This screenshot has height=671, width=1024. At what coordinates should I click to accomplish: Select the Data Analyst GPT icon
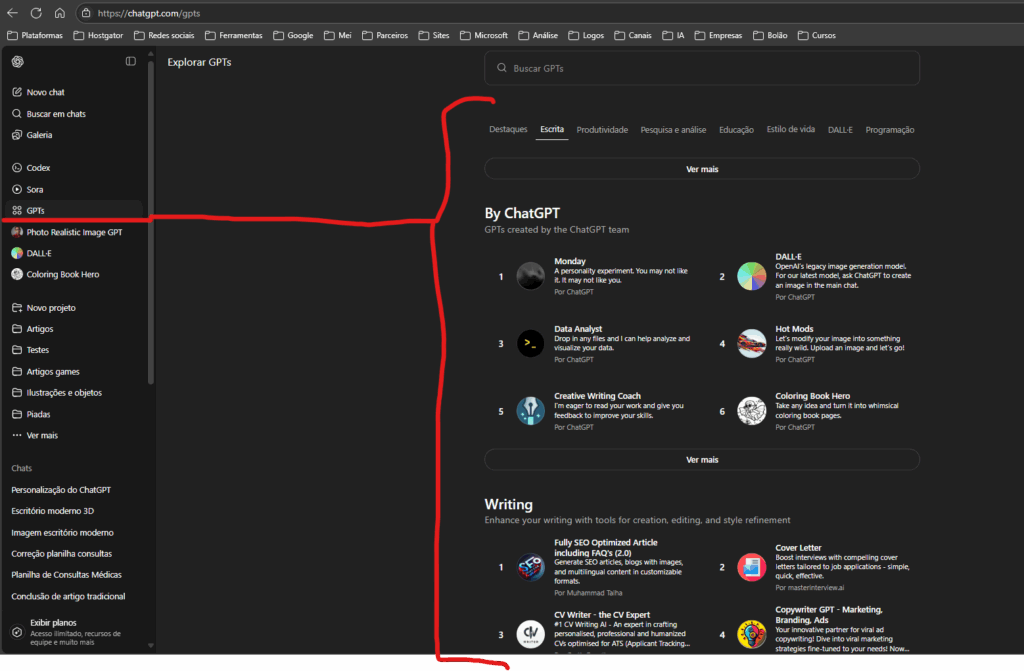click(x=531, y=344)
